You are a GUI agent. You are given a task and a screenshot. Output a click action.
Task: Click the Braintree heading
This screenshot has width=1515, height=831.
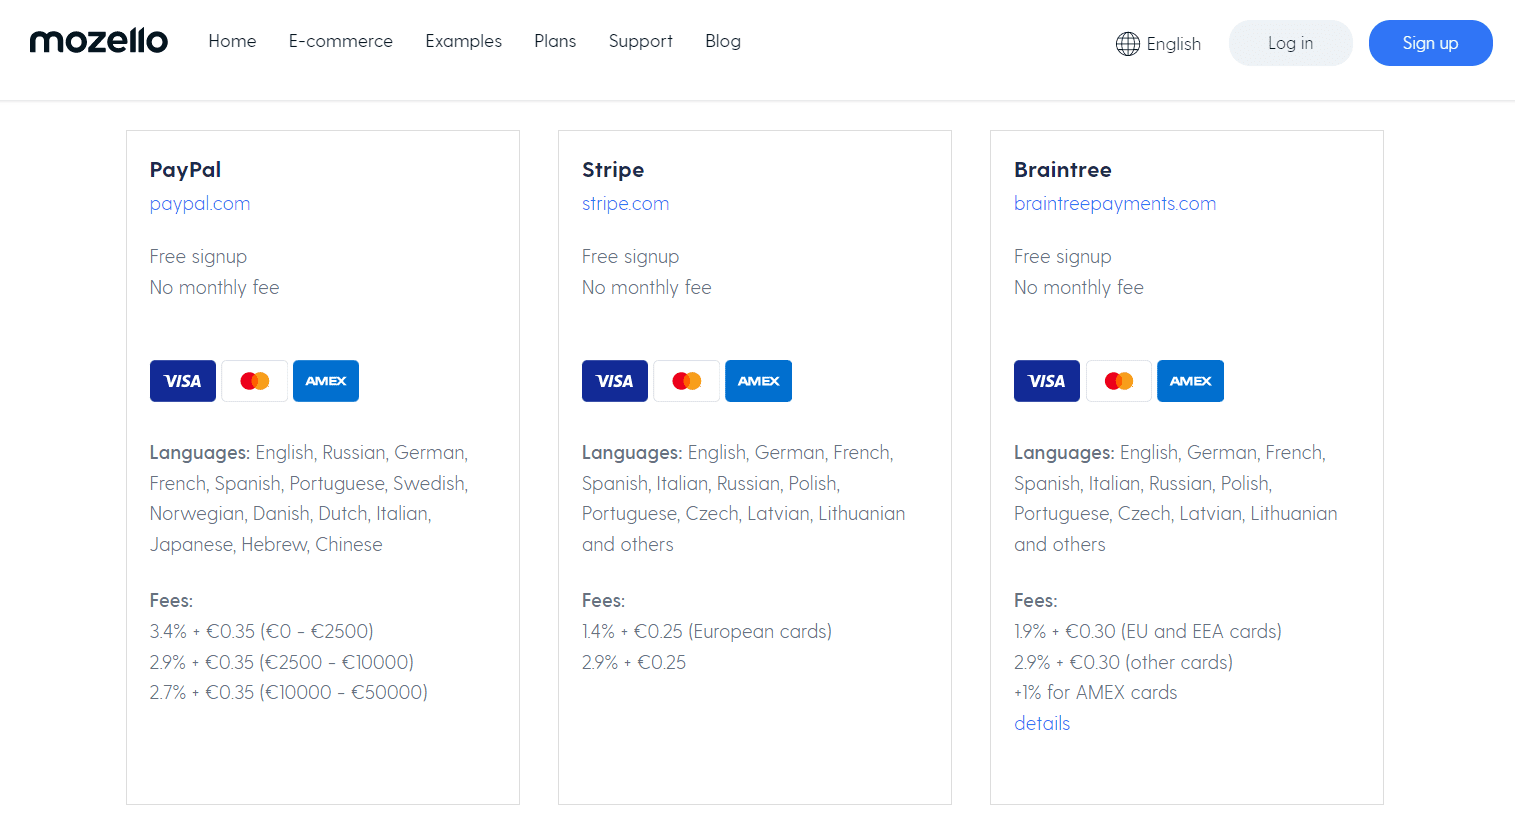[x=1063, y=170]
